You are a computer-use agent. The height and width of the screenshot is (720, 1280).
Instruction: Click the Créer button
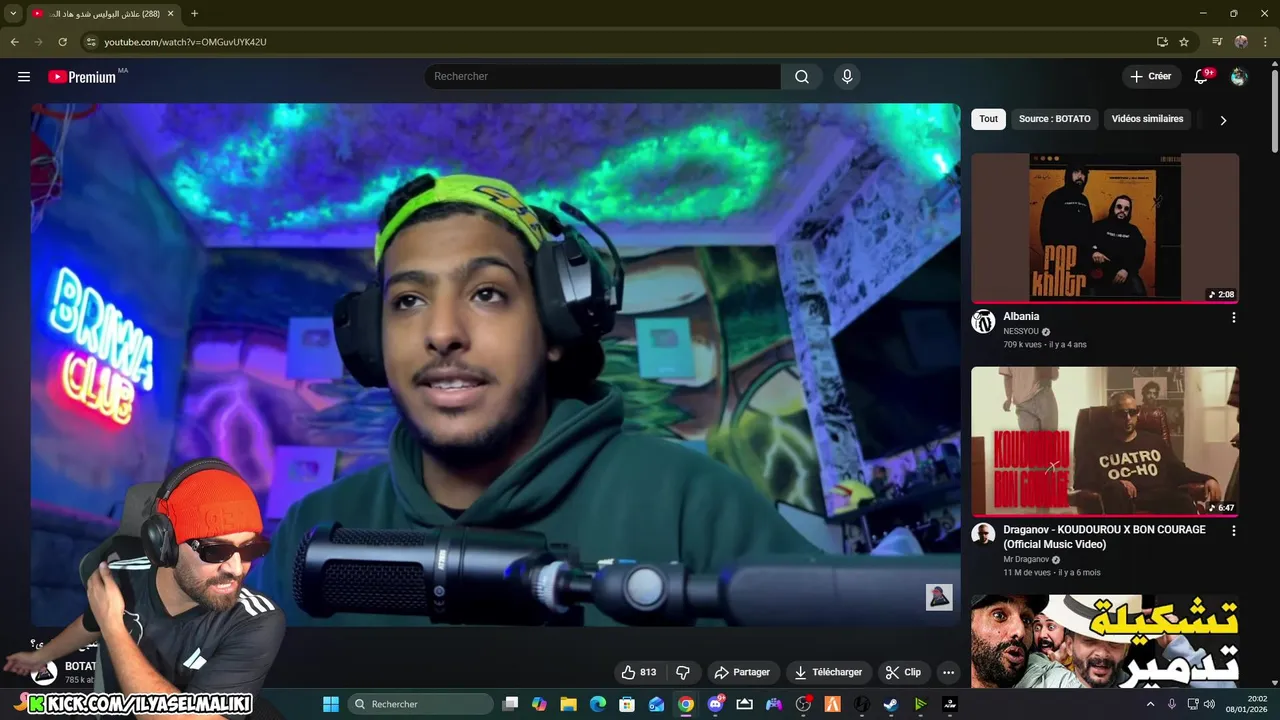pyautogui.click(x=1151, y=77)
